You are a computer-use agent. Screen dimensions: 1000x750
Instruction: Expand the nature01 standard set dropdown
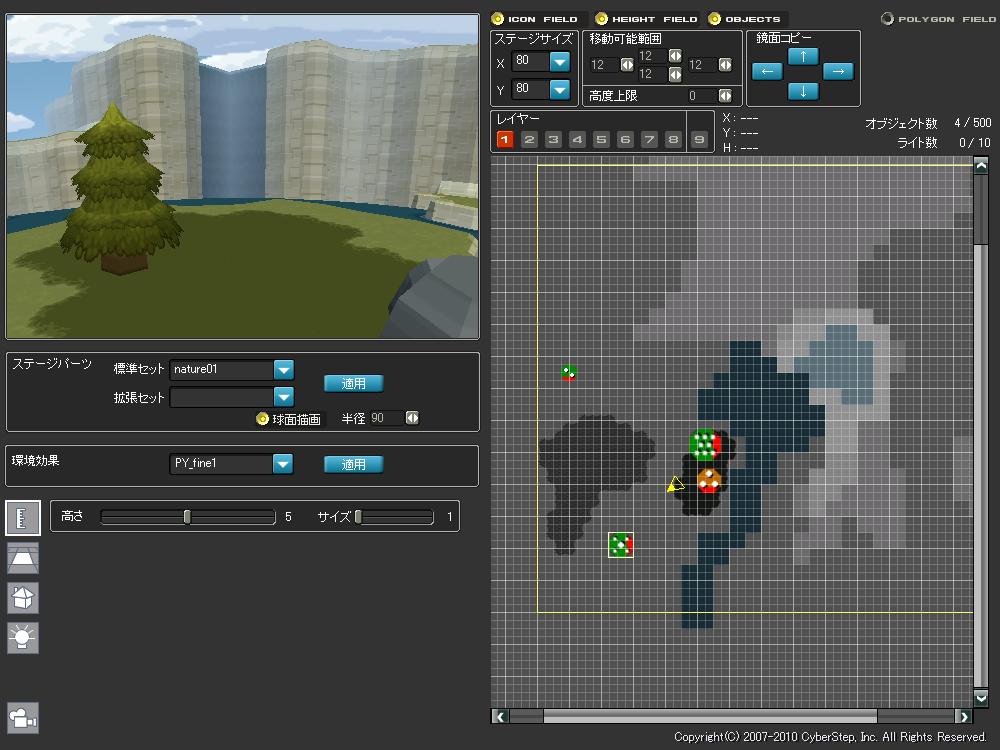[x=283, y=369]
